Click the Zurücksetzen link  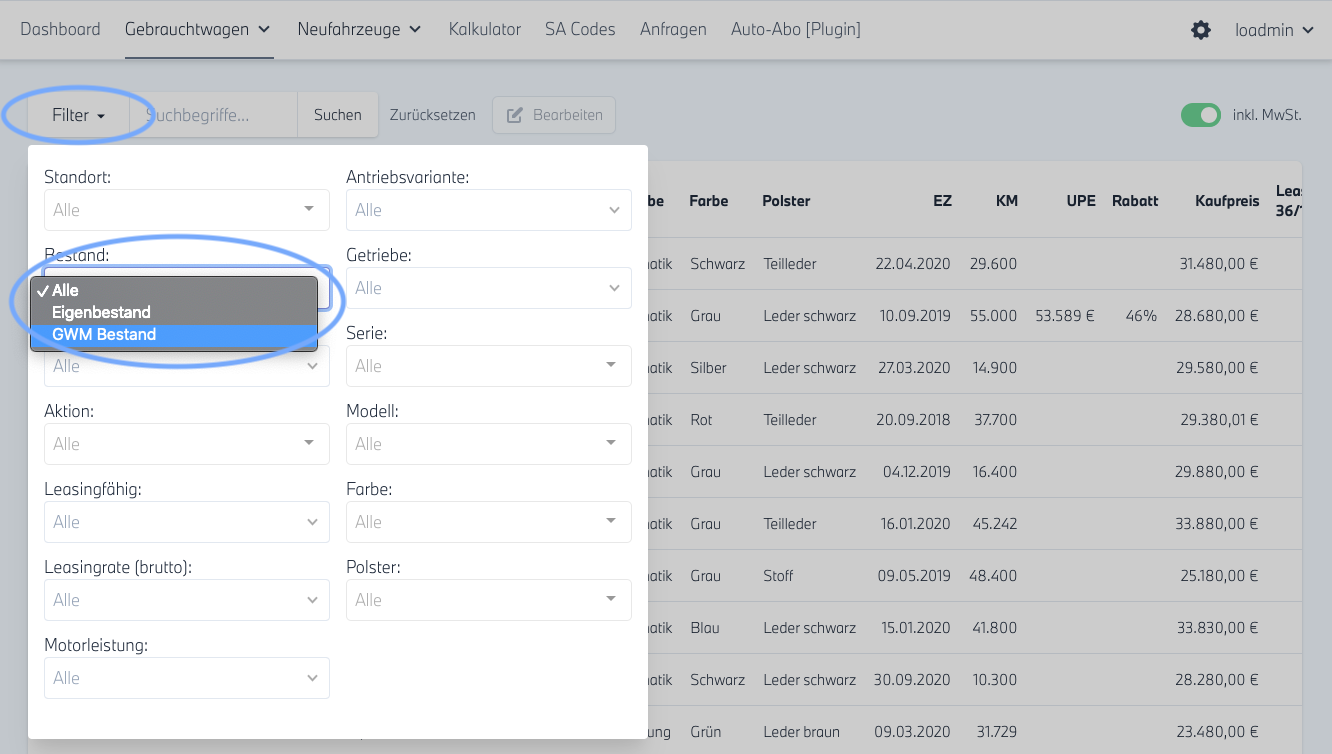(x=433, y=115)
